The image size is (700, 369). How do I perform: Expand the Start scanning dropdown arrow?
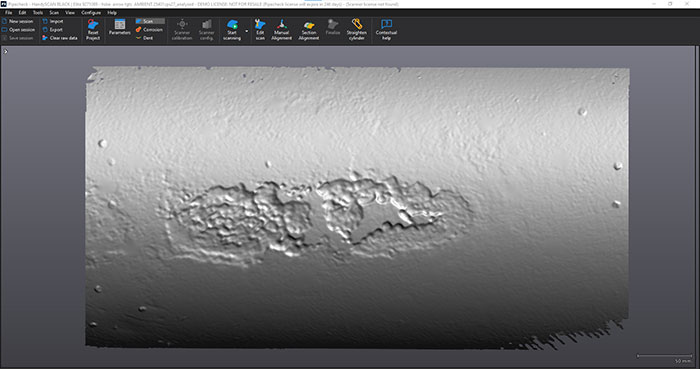[247, 31]
